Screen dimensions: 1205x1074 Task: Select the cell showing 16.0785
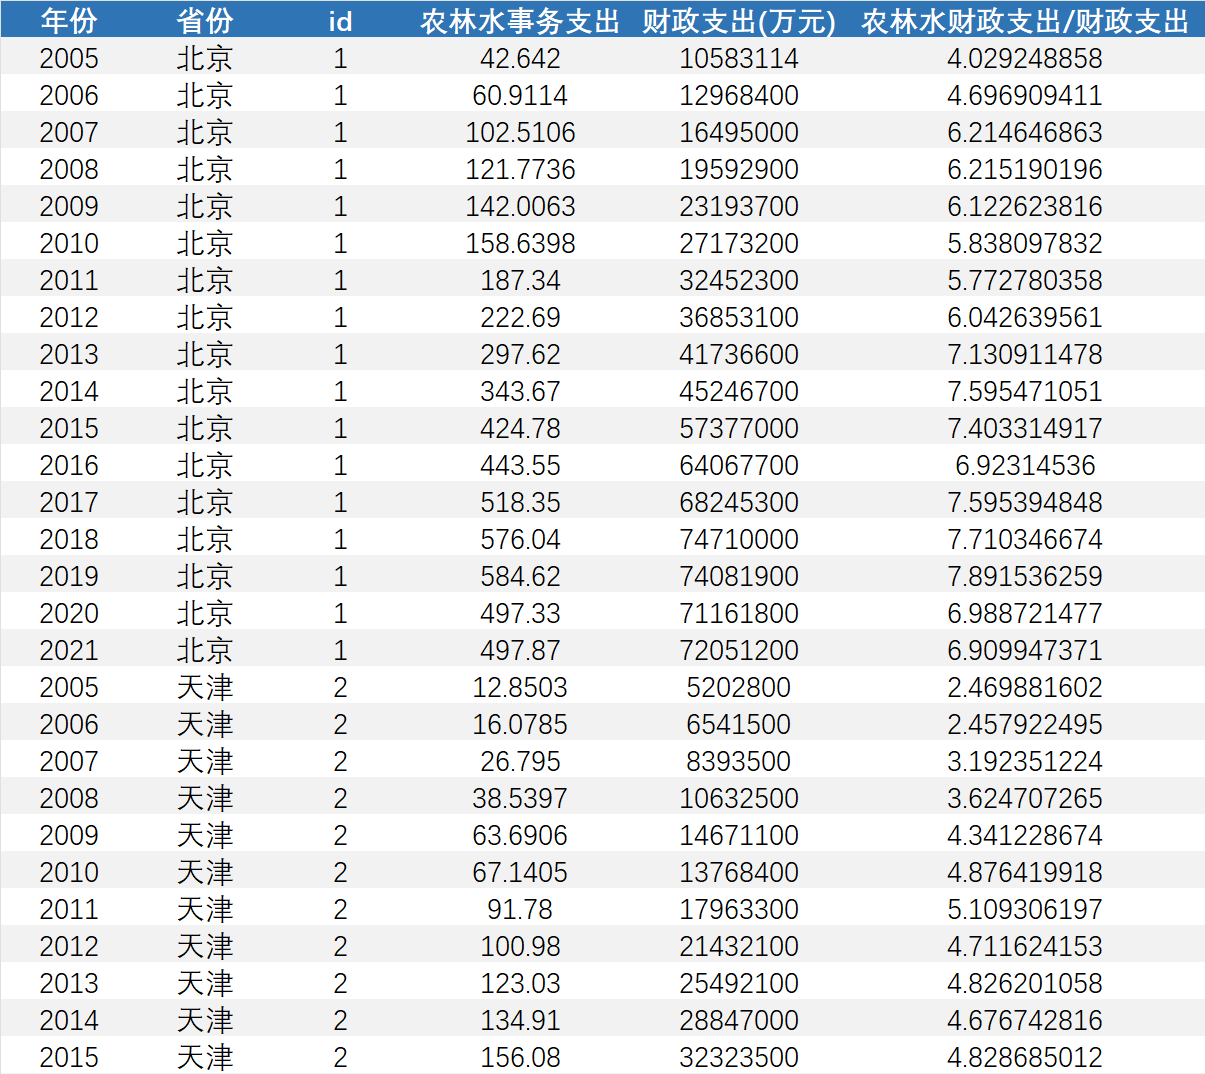[520, 725]
